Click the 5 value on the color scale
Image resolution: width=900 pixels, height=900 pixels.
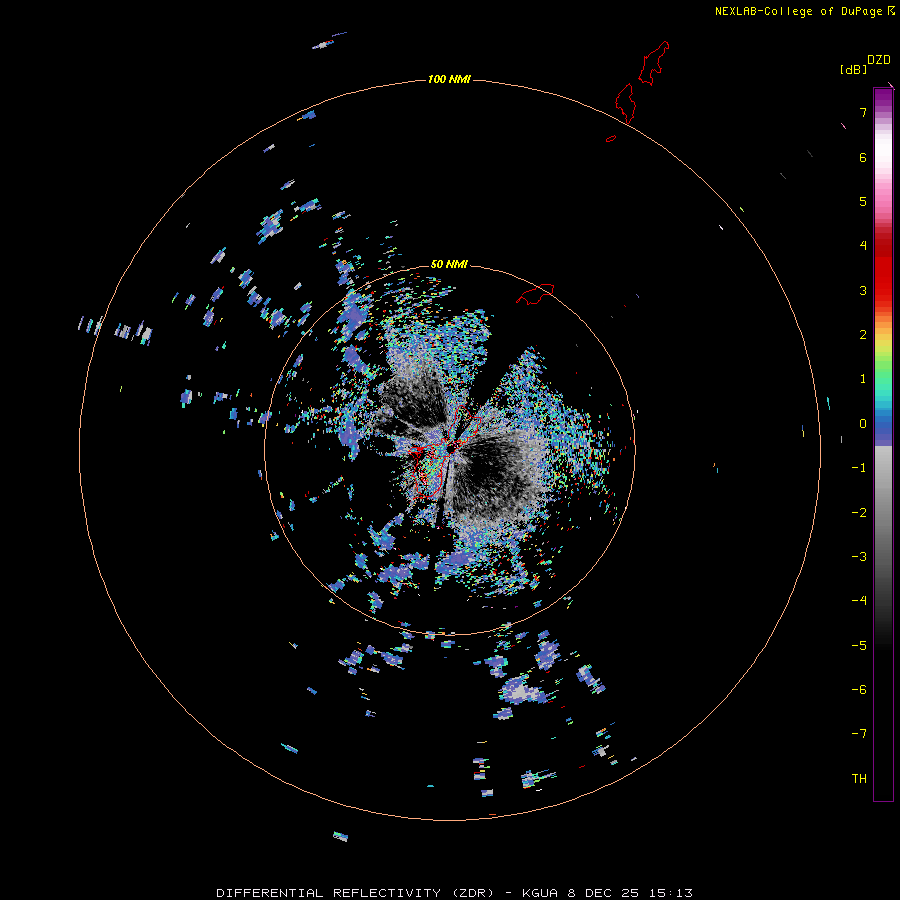click(x=863, y=201)
